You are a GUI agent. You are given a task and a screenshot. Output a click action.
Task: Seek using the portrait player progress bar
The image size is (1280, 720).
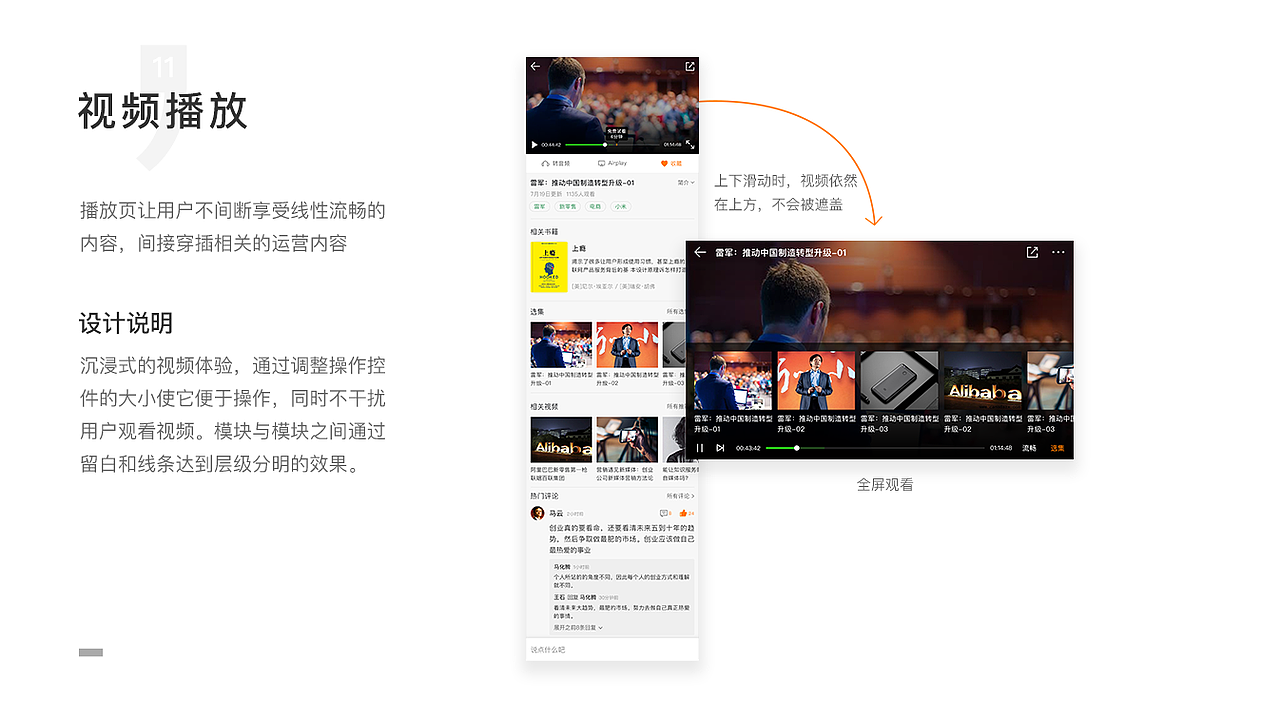click(x=612, y=145)
